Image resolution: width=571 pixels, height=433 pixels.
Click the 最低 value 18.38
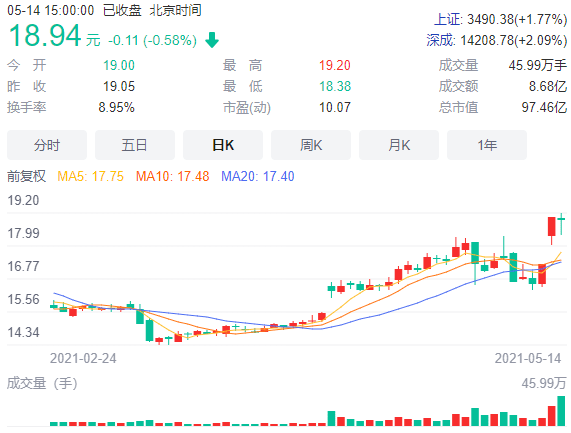coord(335,87)
